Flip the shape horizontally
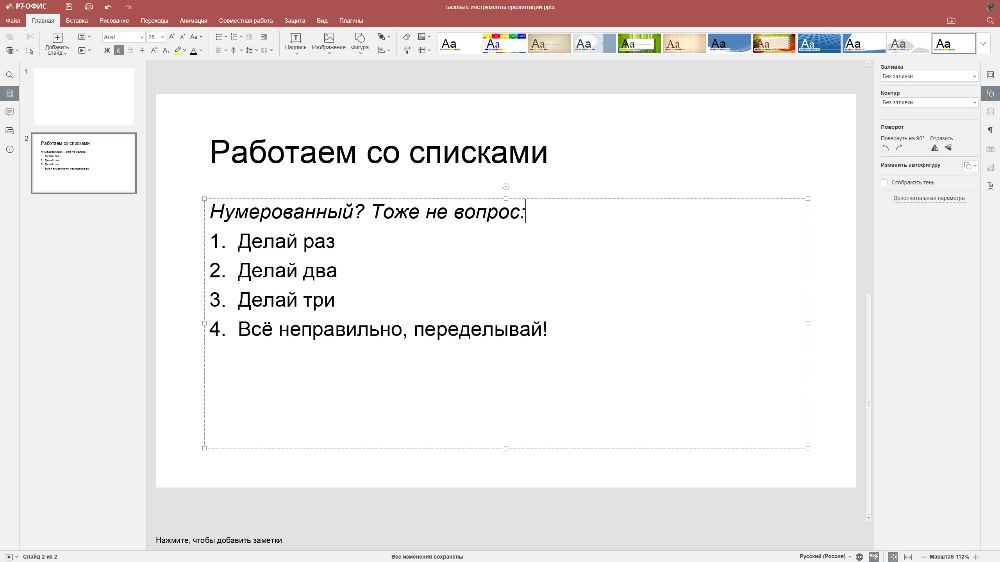The image size is (1000, 562). click(x=934, y=148)
